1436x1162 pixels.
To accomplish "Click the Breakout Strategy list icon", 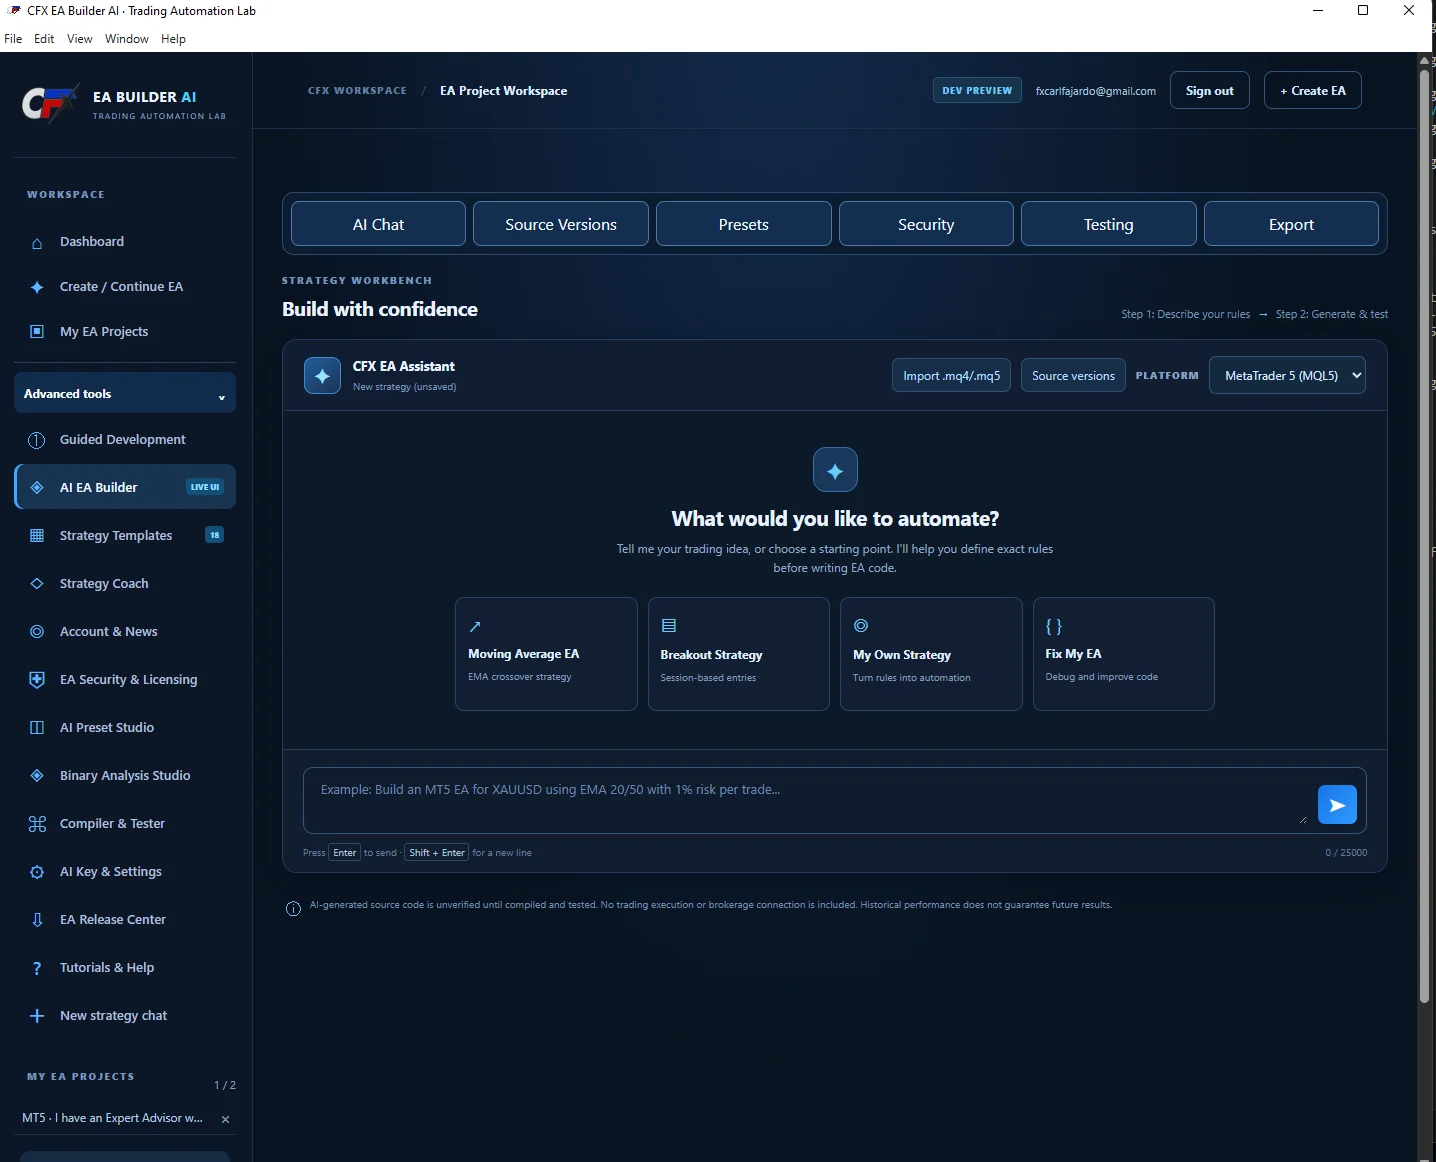I will coord(669,625).
